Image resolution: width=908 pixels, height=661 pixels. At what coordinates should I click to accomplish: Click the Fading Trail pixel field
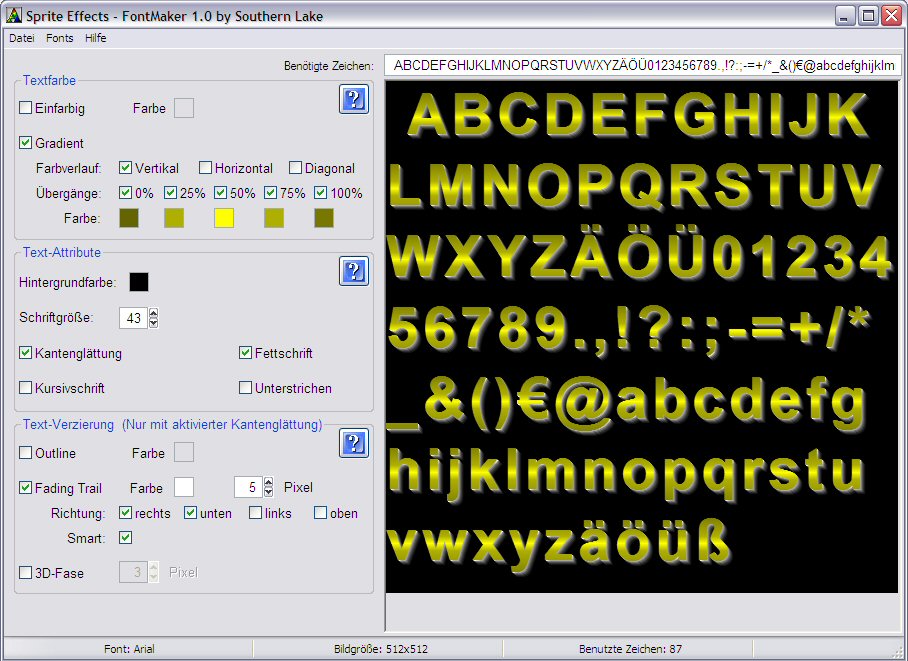[x=248, y=487]
